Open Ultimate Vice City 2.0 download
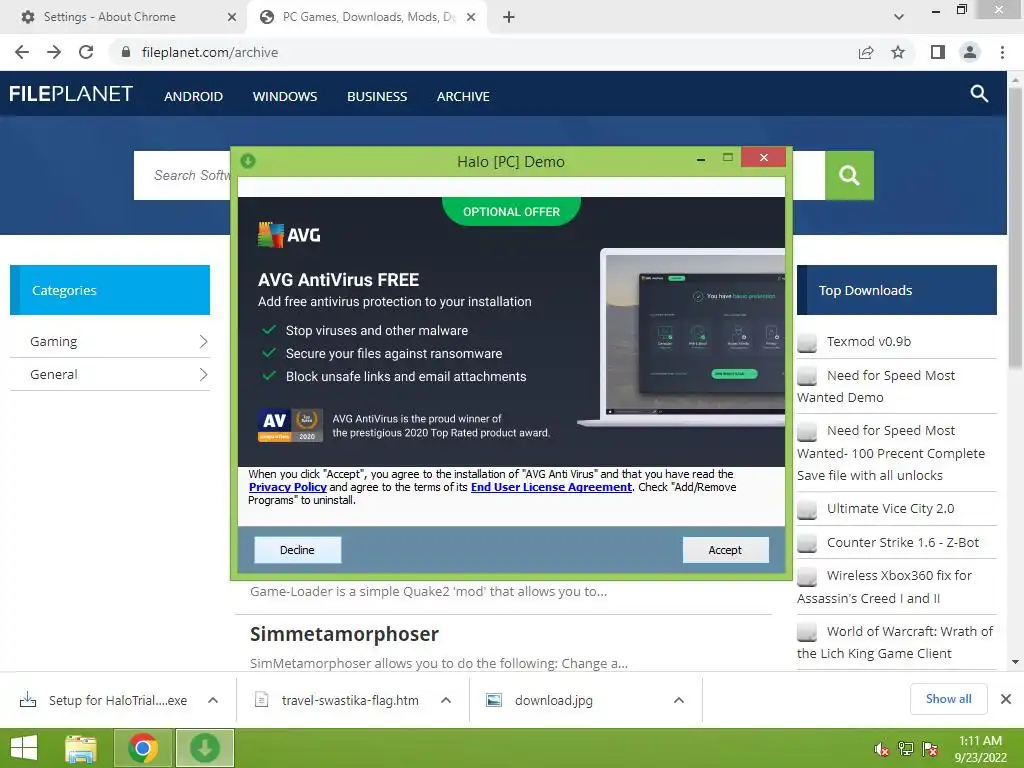1024x768 pixels. (890, 508)
